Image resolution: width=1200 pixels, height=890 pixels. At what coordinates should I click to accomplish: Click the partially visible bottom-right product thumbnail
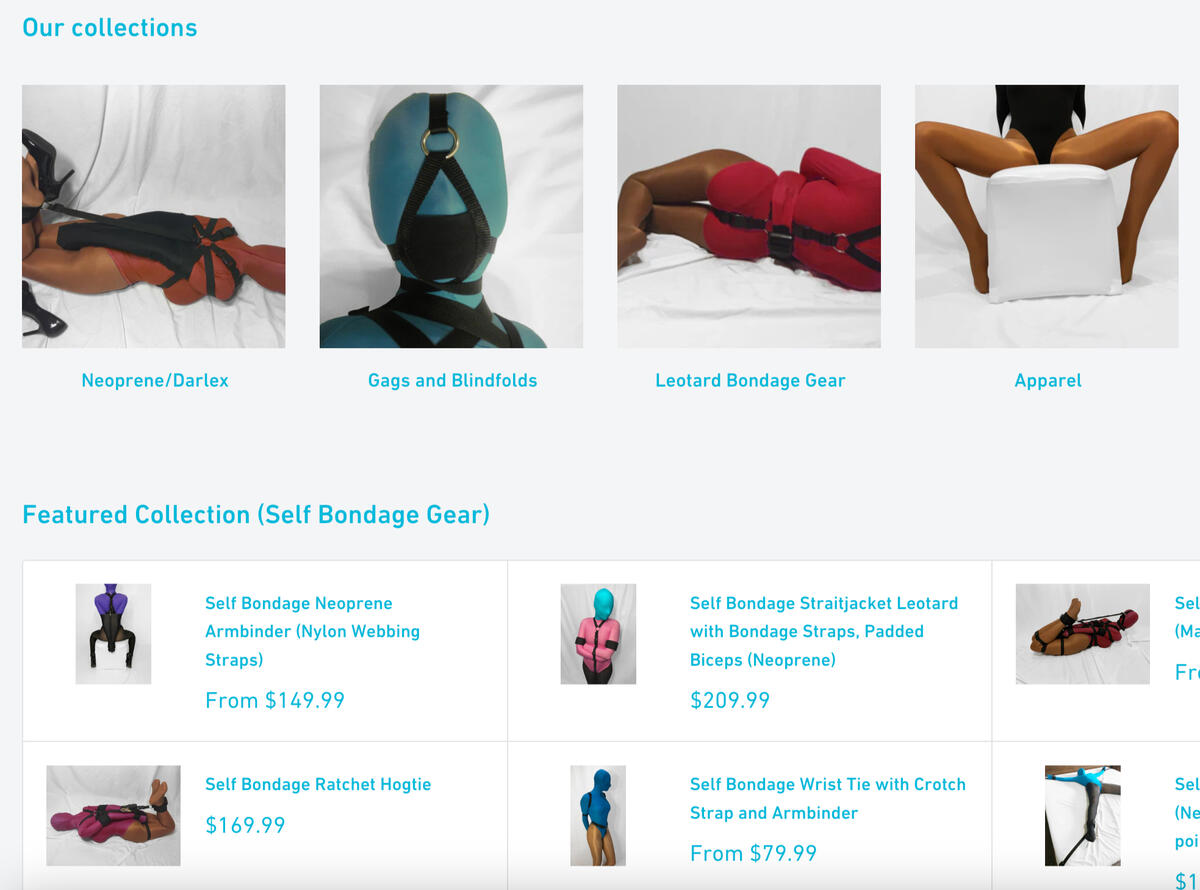[1083, 816]
